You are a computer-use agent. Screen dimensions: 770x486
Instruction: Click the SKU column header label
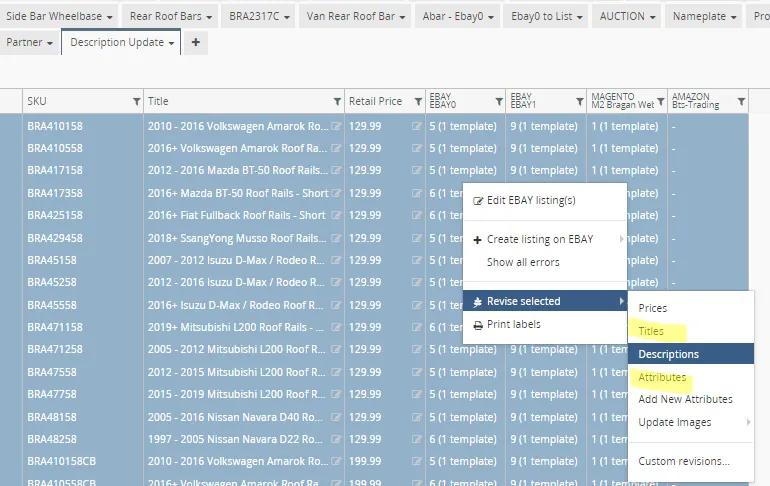[x=37, y=102]
